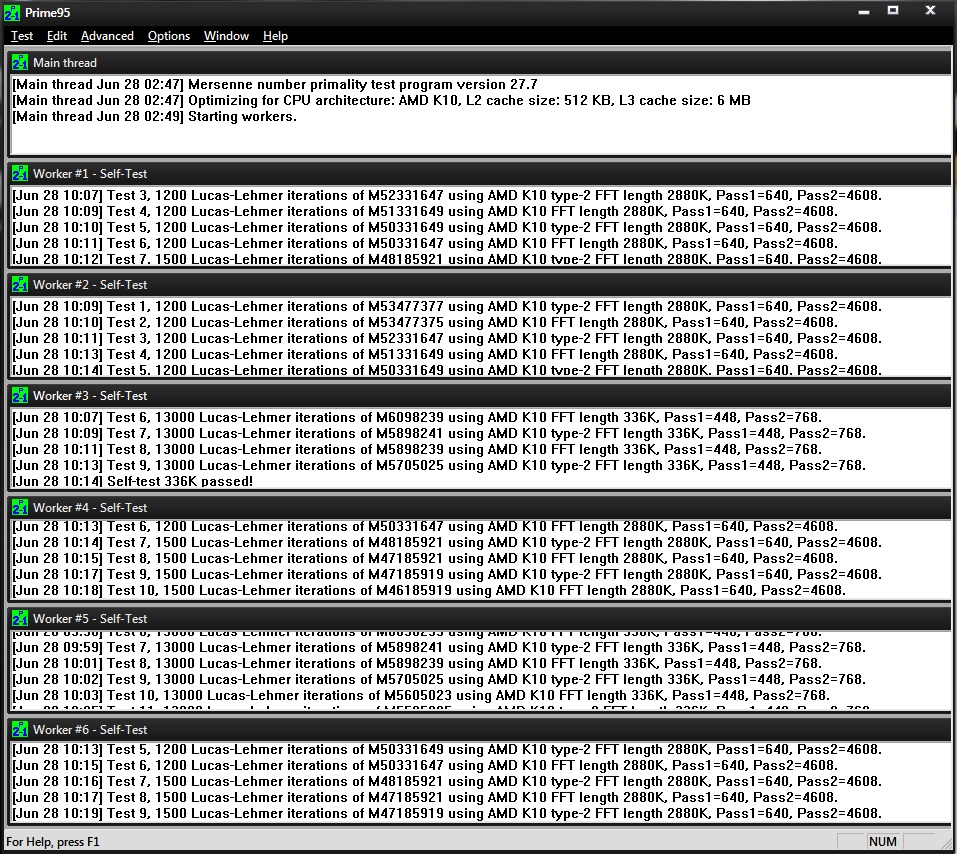
Task: Click the Worker #6 window icon
Action: (x=20, y=729)
